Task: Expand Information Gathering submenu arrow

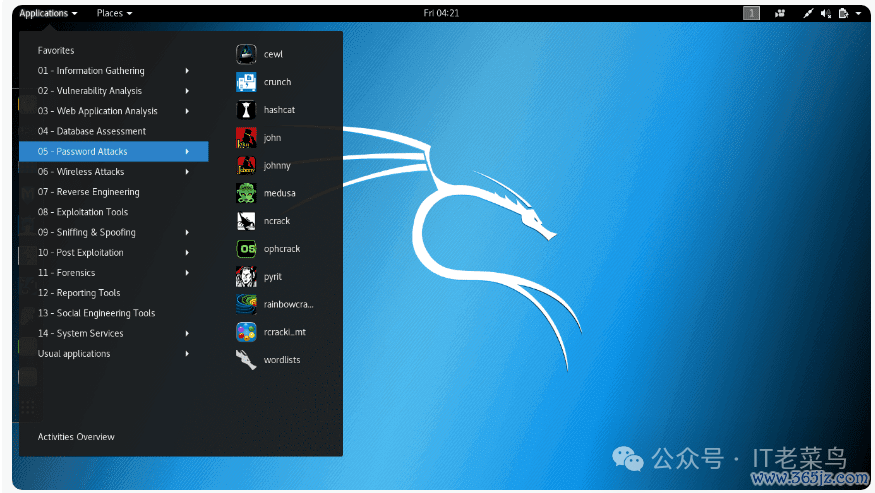Action: (x=187, y=71)
